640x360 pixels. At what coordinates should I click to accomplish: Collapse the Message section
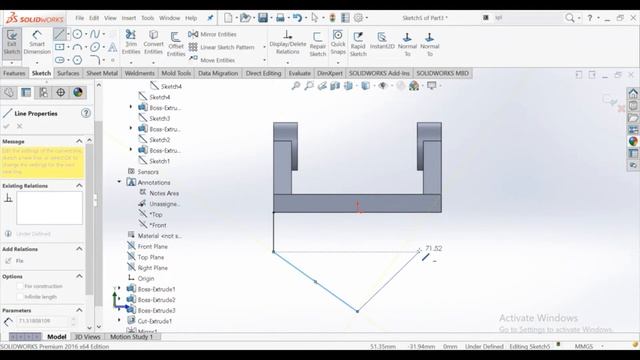click(79, 141)
